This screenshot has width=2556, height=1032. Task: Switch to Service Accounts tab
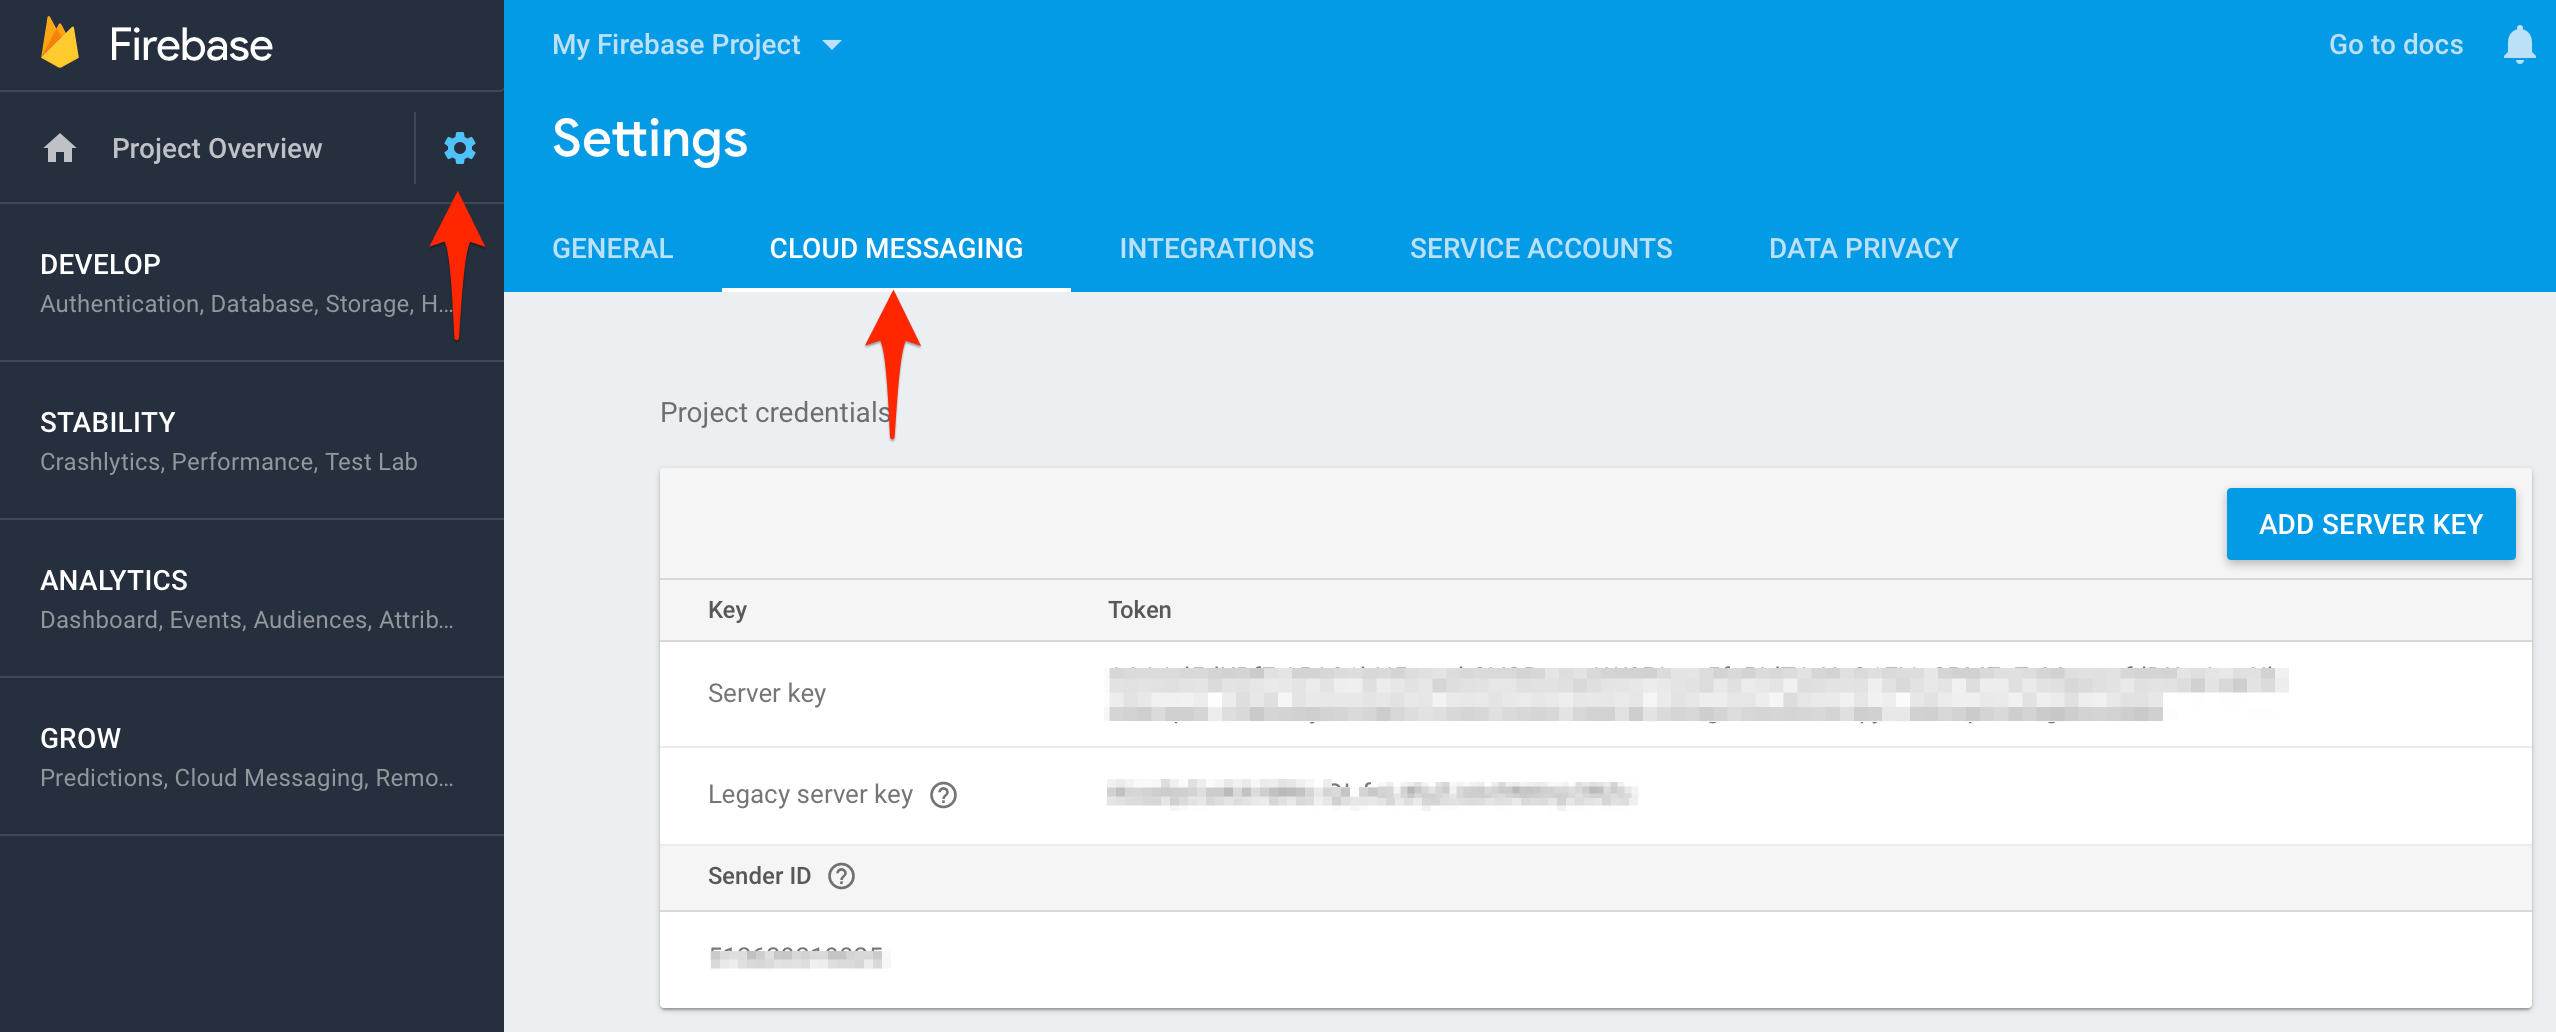(1540, 248)
